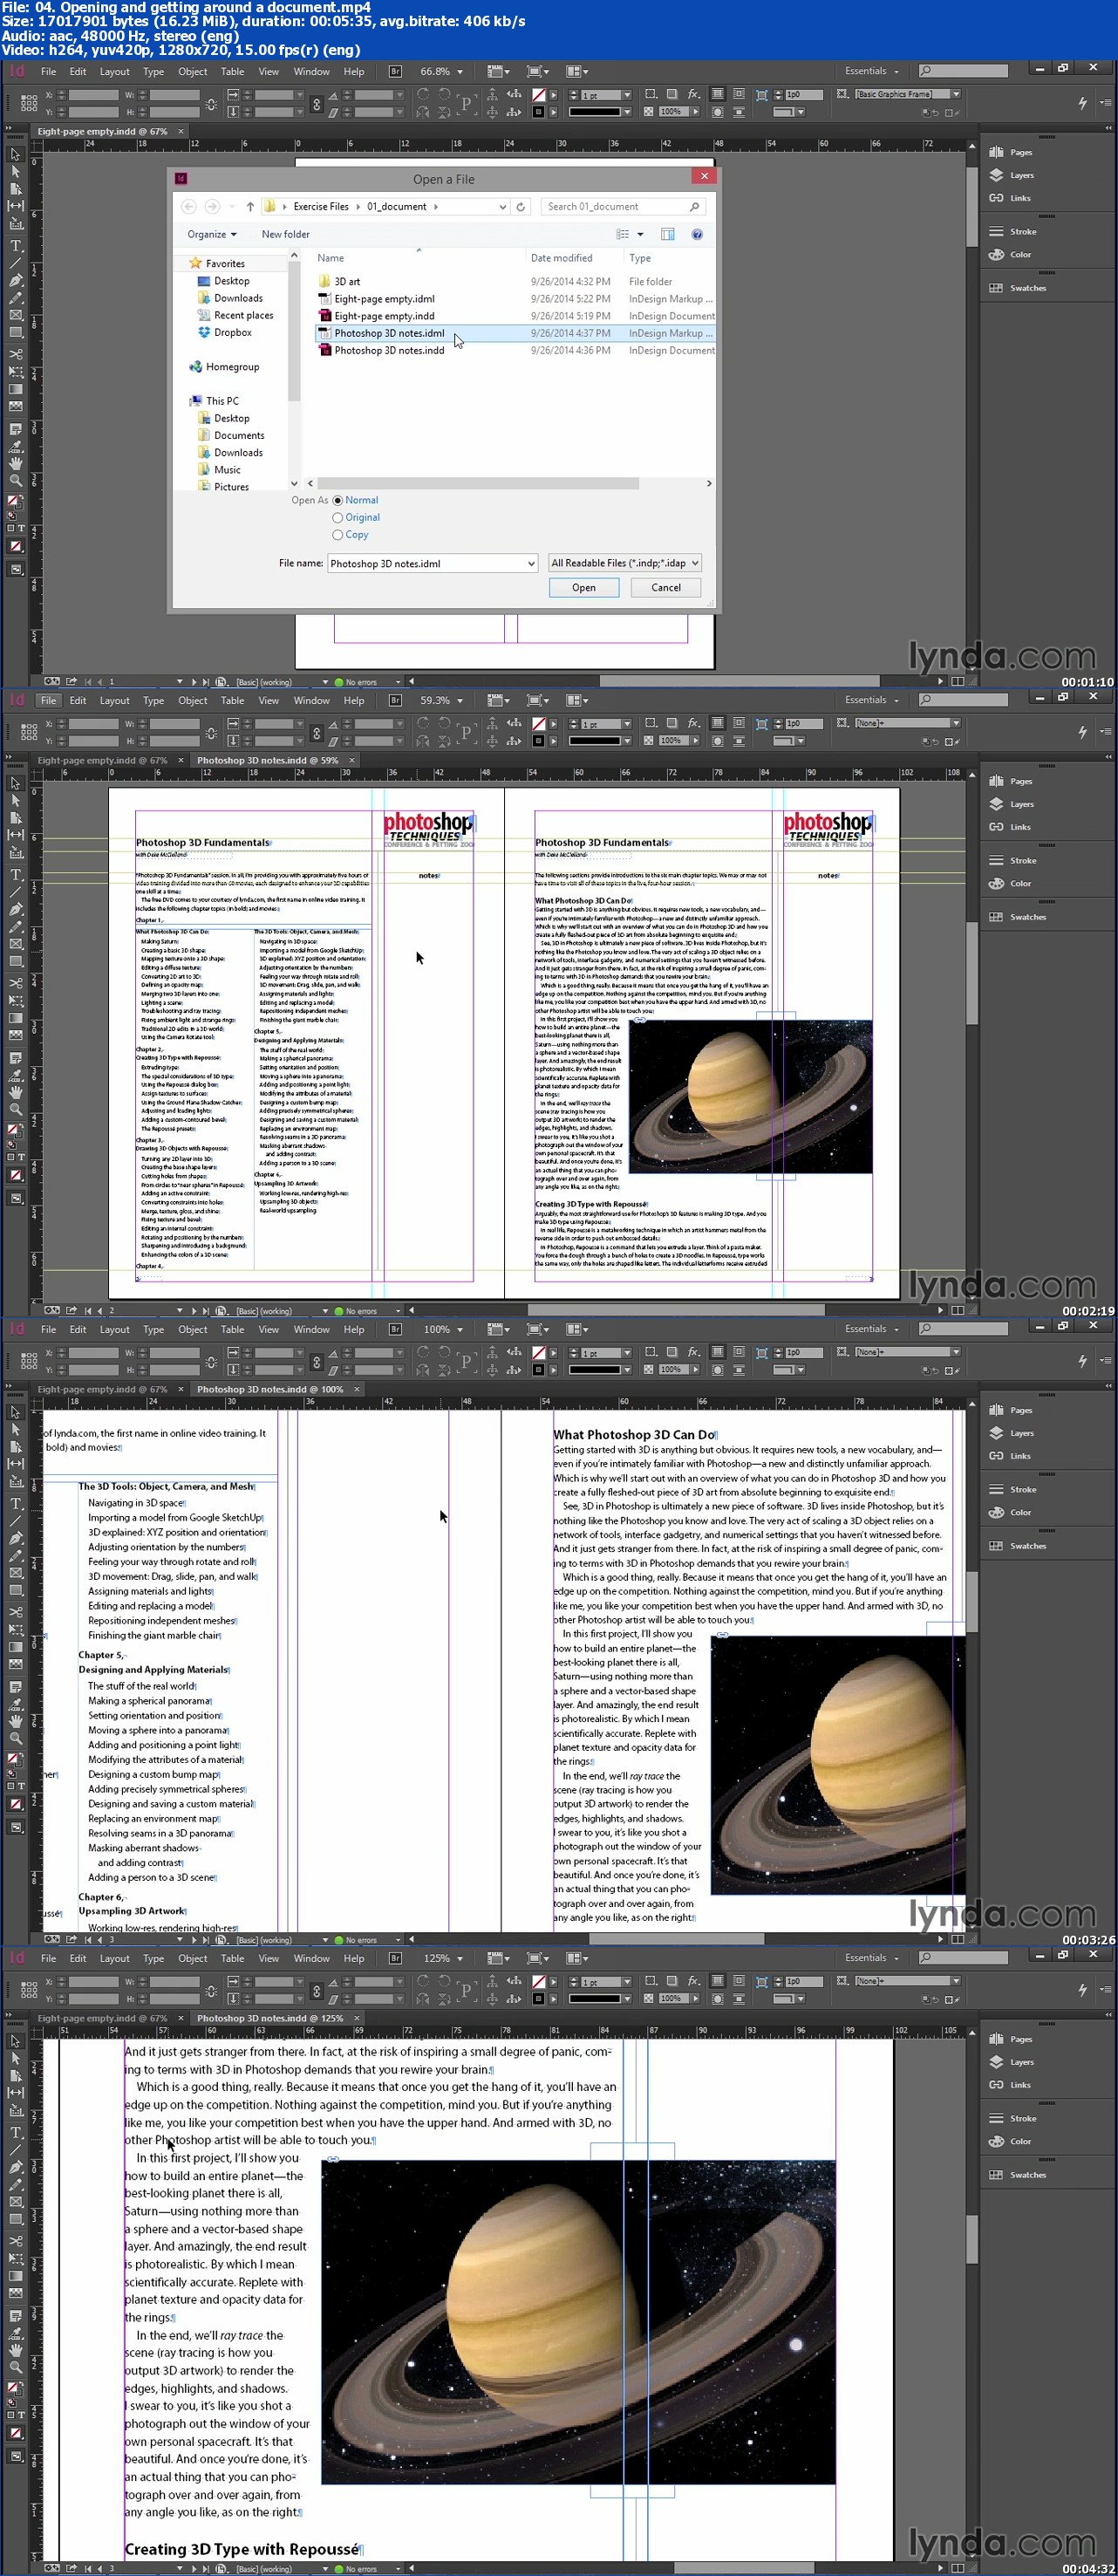Open the Basic Graphics Frame object style dropdown
The width and height of the screenshot is (1118, 2576).
pyautogui.click(x=956, y=94)
